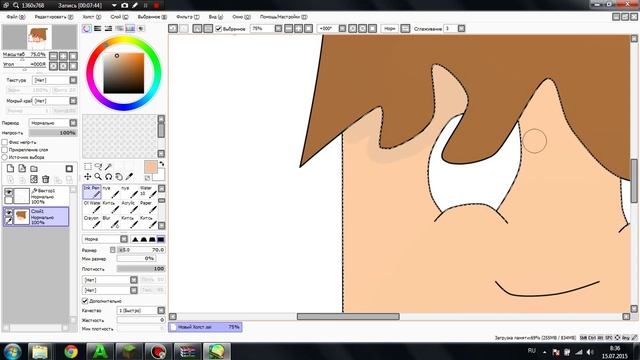Viewport: 640px width, 360px height.
Task: Click inside the color picker square
Action: 124,73
